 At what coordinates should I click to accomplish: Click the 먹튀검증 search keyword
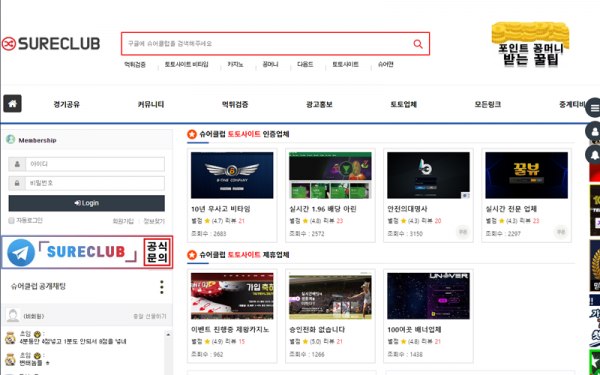(x=135, y=65)
